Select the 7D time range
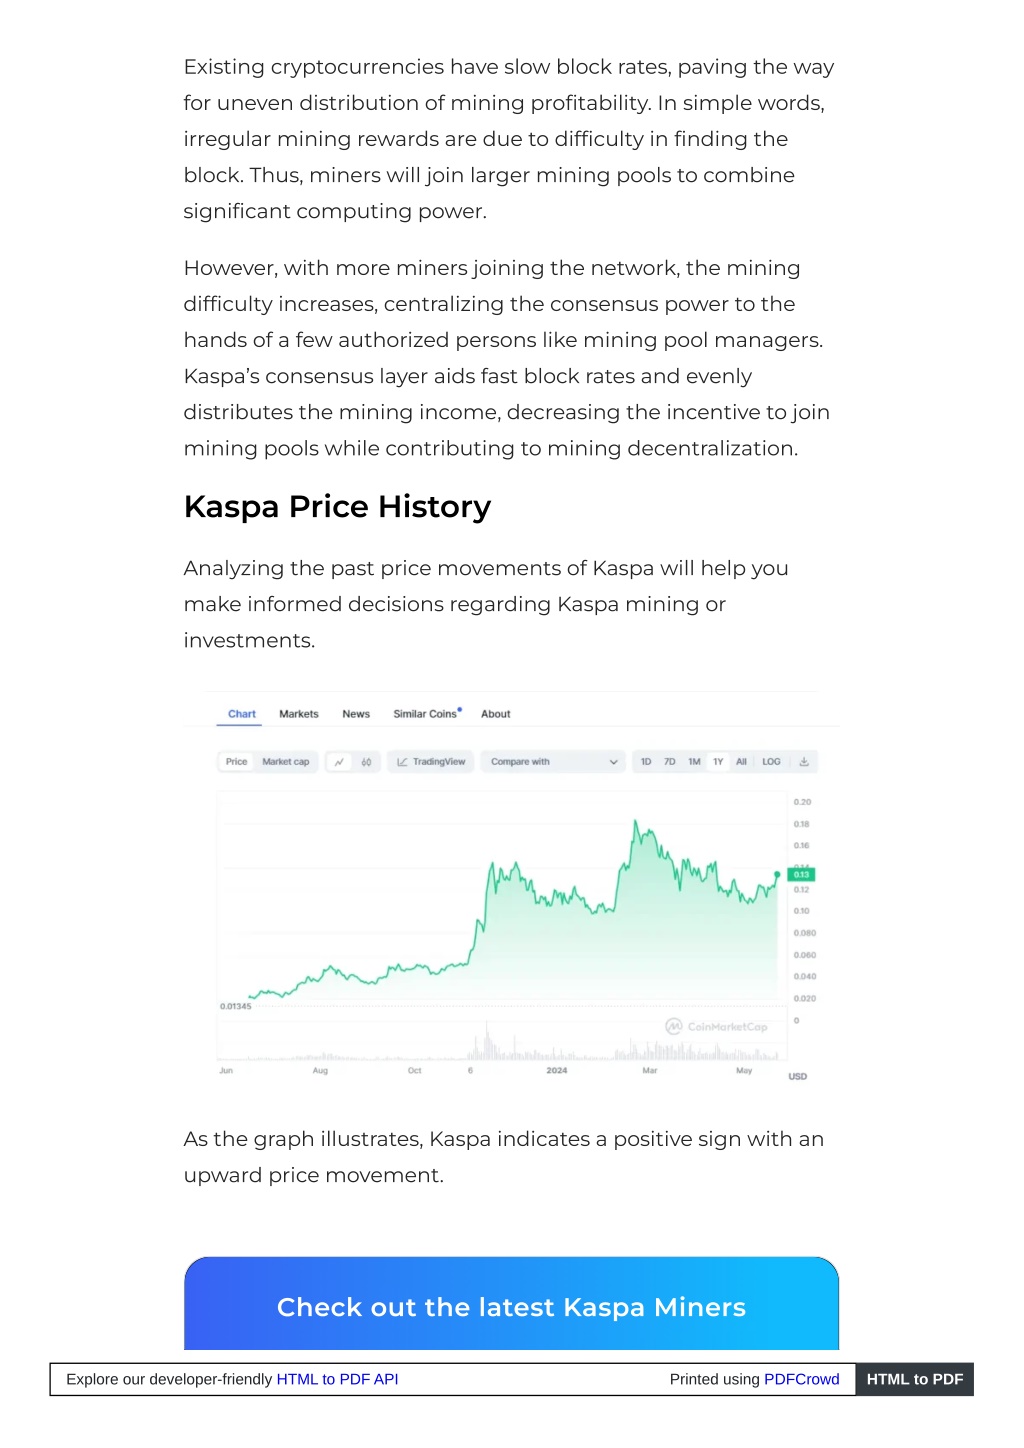Image resolution: width=1024 pixels, height=1448 pixels. click(x=670, y=762)
